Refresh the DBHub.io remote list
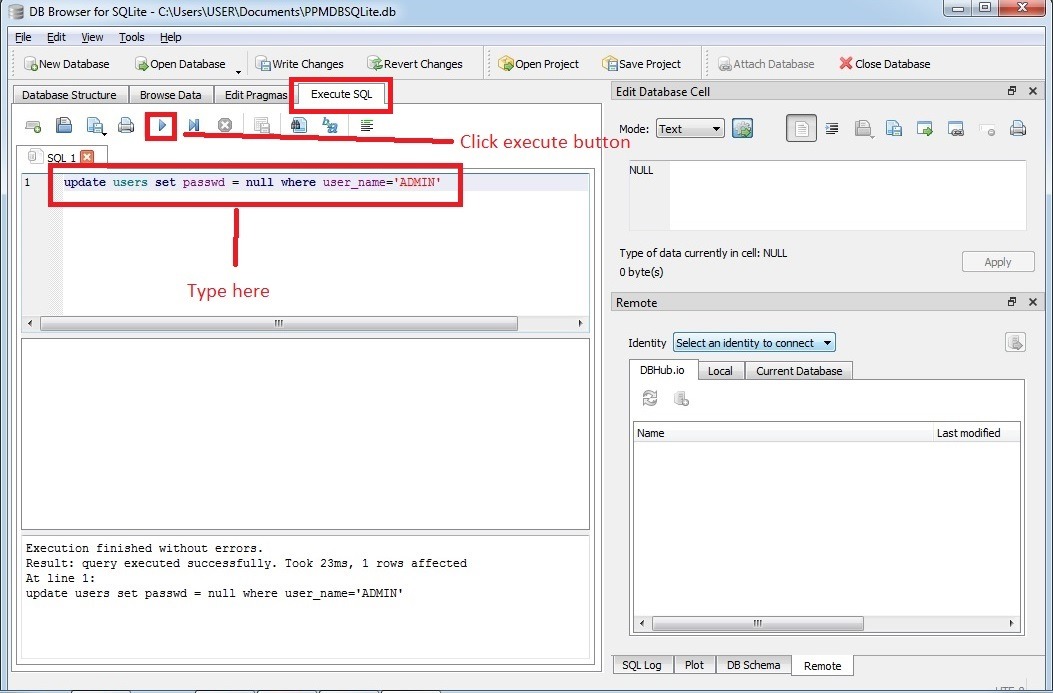This screenshot has height=693, width=1053. [x=649, y=399]
